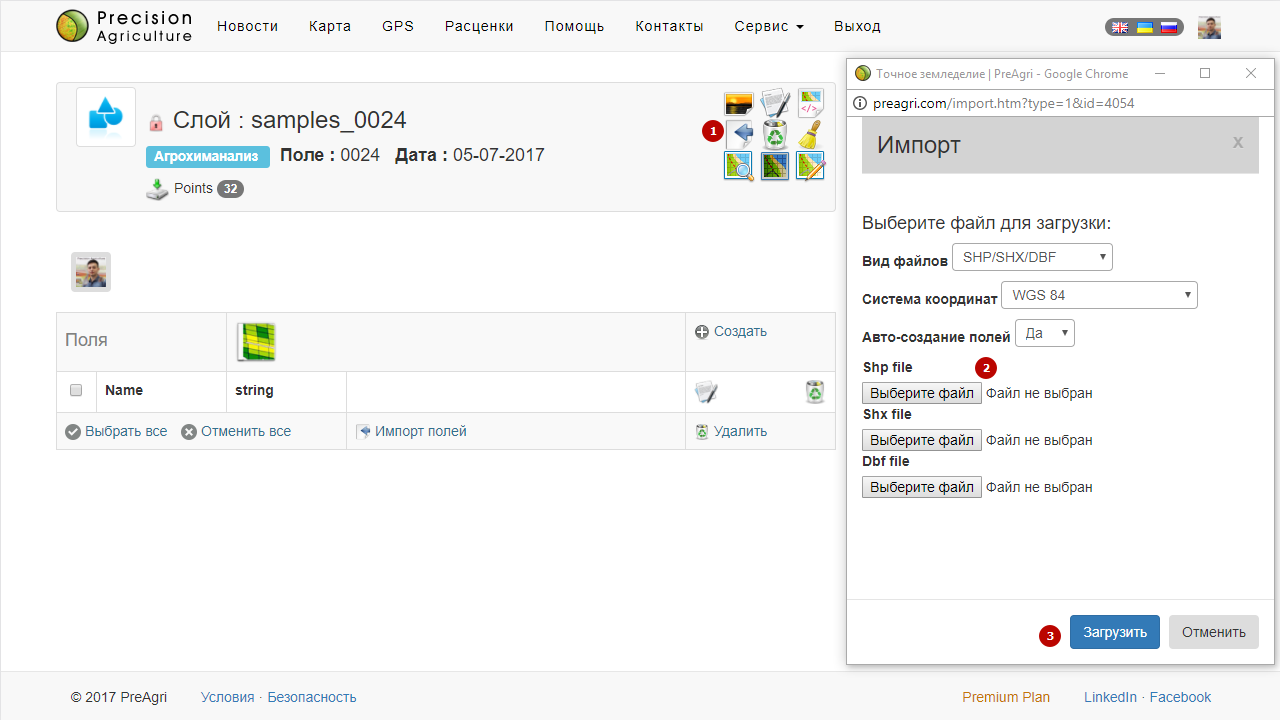Open map view with magnifier icon
This screenshot has width=1280, height=720.
coord(738,166)
